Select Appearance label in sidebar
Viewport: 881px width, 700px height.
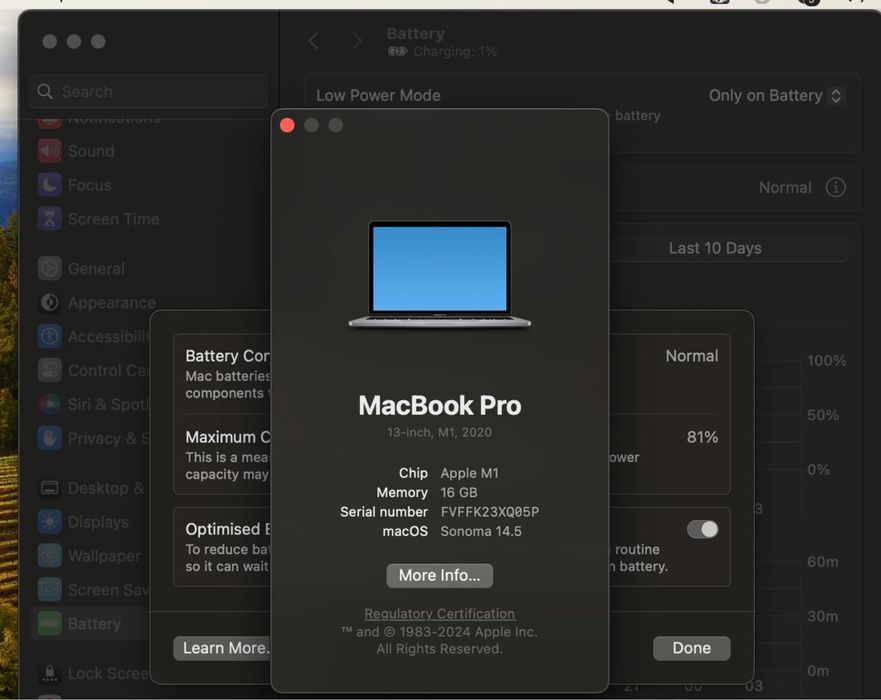(x=112, y=302)
